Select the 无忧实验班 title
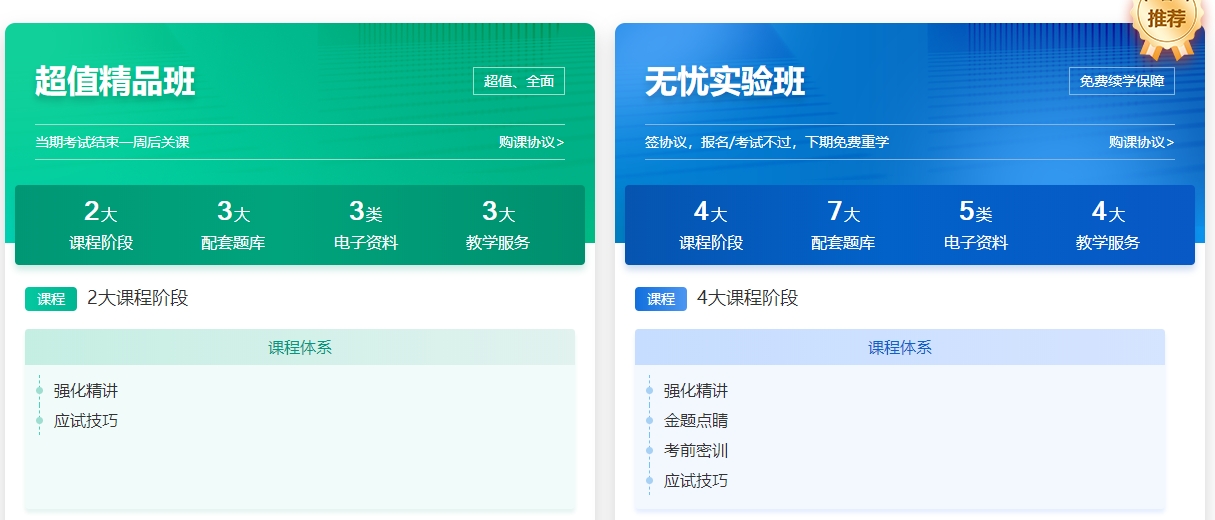This screenshot has width=1215, height=520. [725, 82]
